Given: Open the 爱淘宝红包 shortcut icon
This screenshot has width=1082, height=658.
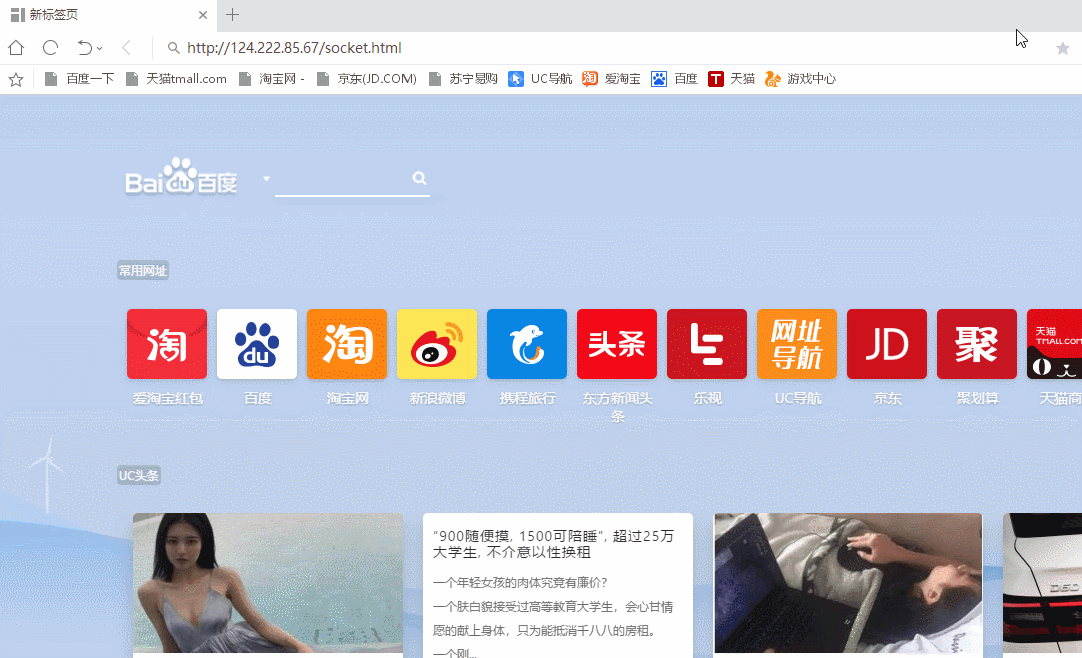Looking at the screenshot, I should coord(167,343).
